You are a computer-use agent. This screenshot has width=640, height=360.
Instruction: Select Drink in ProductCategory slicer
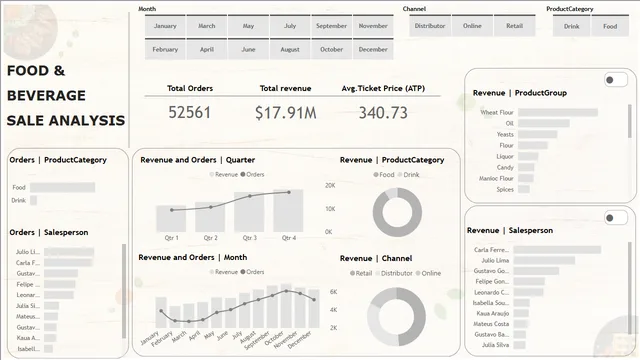pos(571,27)
